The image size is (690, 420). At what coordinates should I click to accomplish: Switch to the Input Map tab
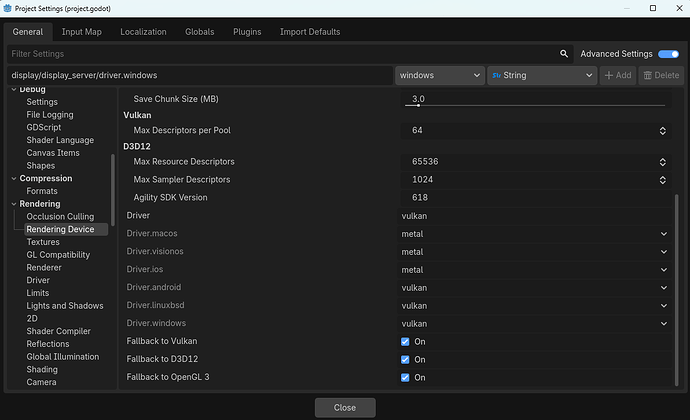click(81, 32)
